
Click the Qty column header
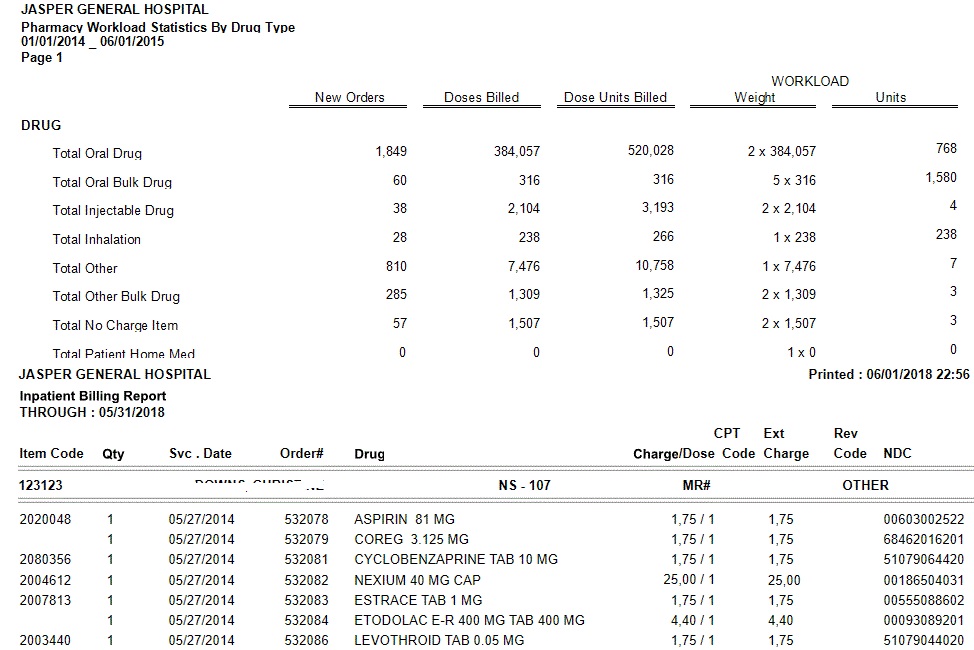[113, 454]
